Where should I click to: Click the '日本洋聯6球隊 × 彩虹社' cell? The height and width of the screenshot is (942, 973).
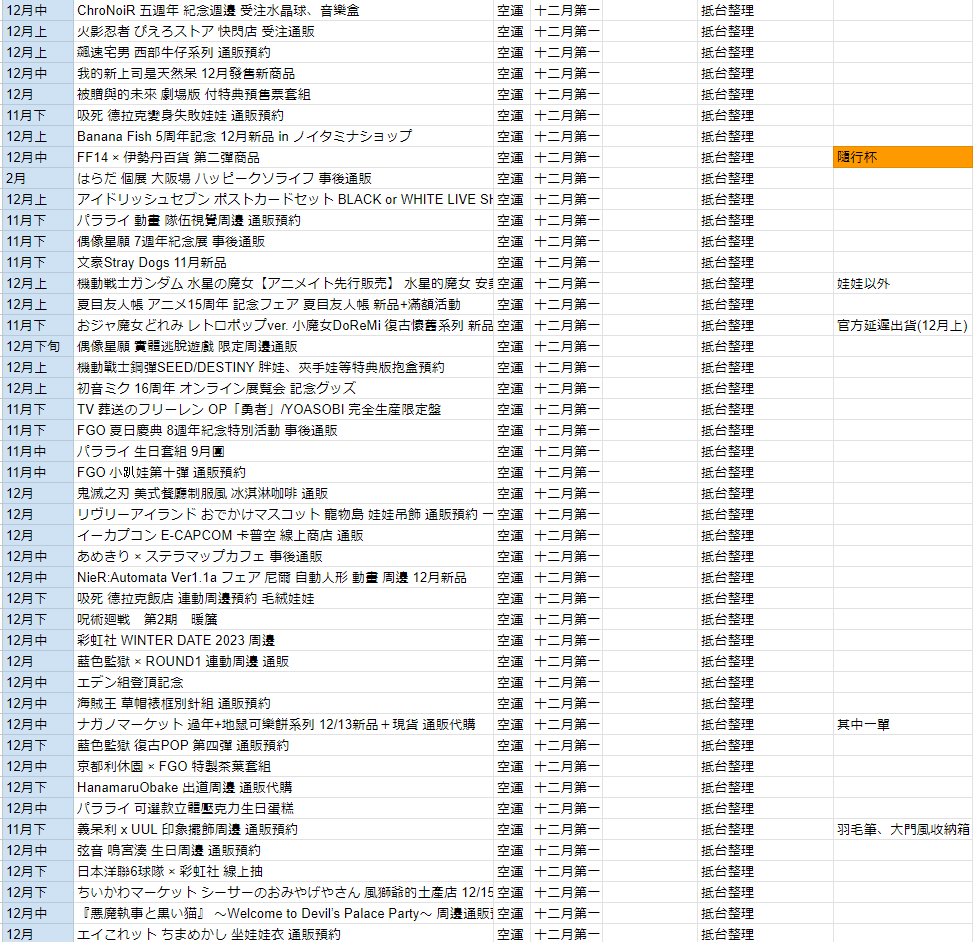[284, 871]
